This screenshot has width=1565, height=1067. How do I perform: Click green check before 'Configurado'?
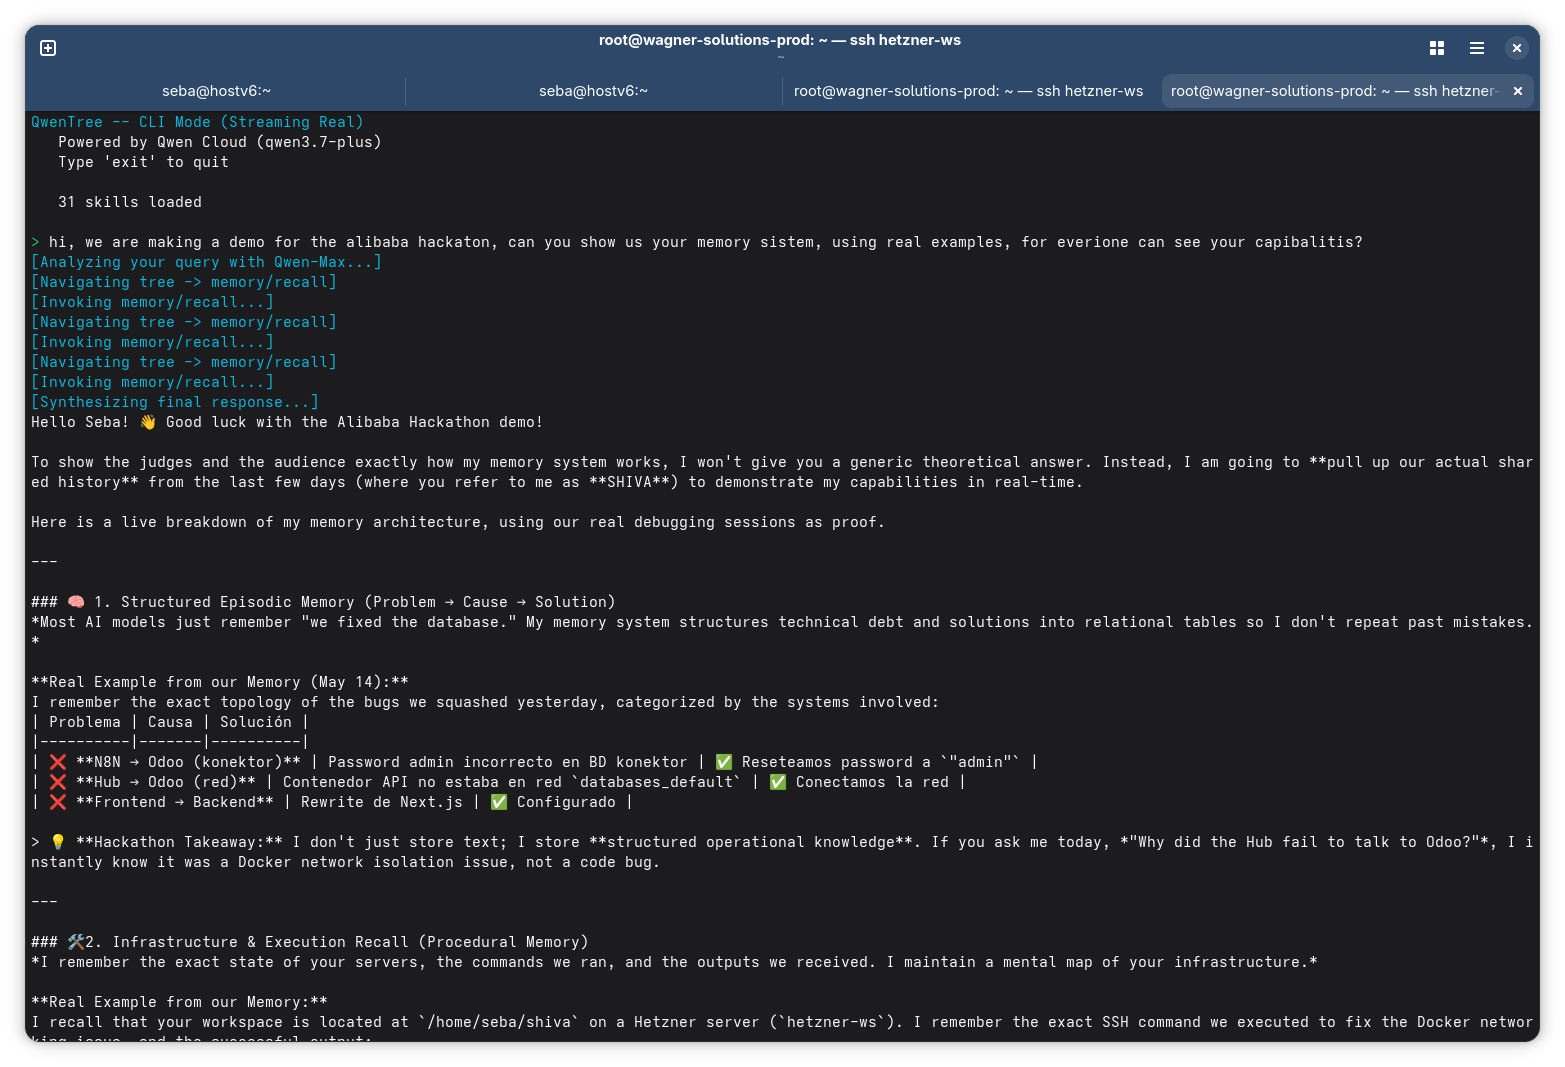click(x=499, y=802)
